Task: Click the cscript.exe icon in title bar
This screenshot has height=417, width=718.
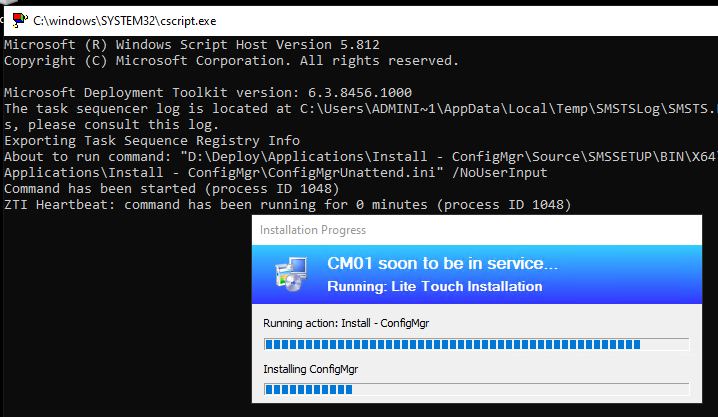Action: [x=18, y=19]
